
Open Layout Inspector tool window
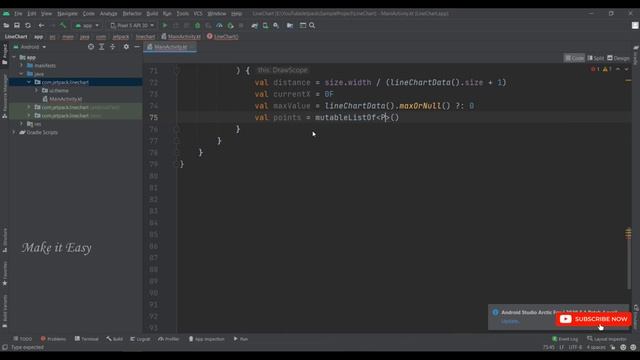click(607, 339)
